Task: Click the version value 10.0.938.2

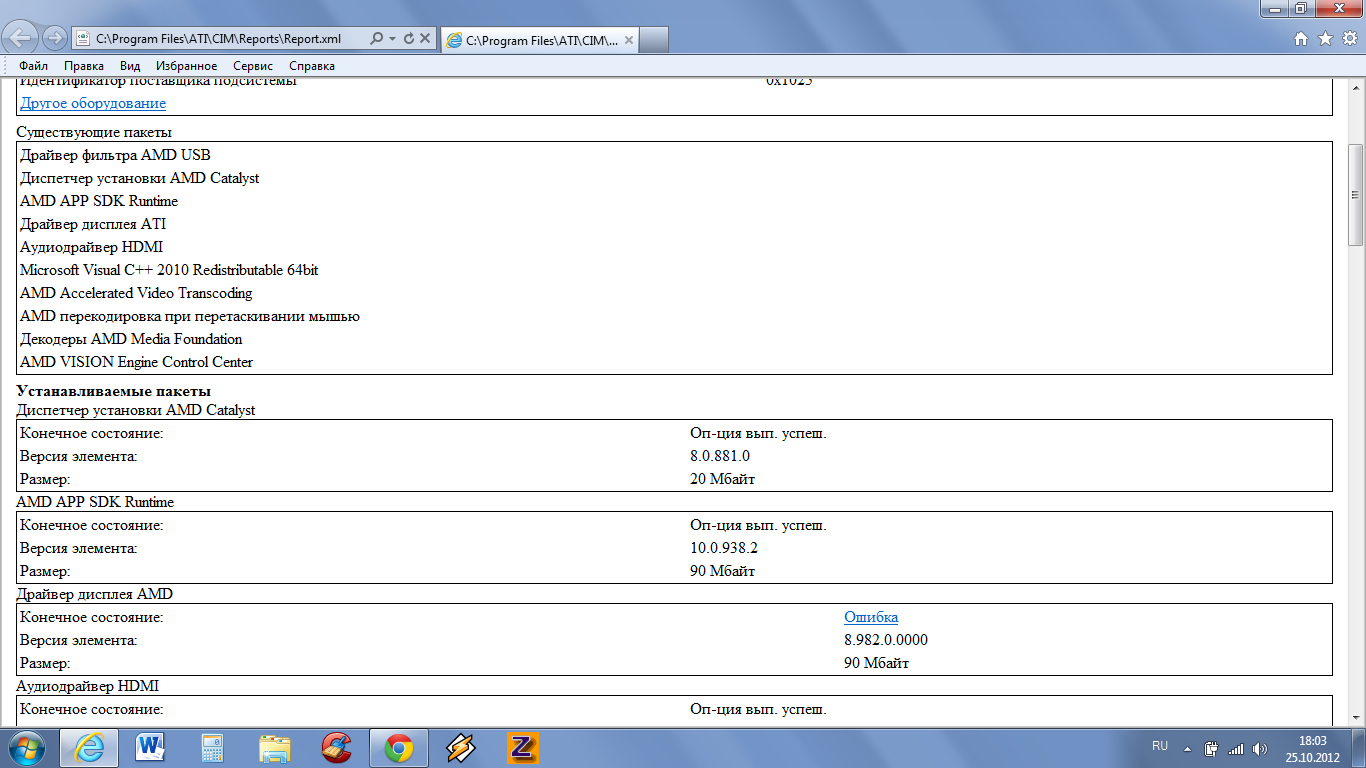Action: coord(724,548)
